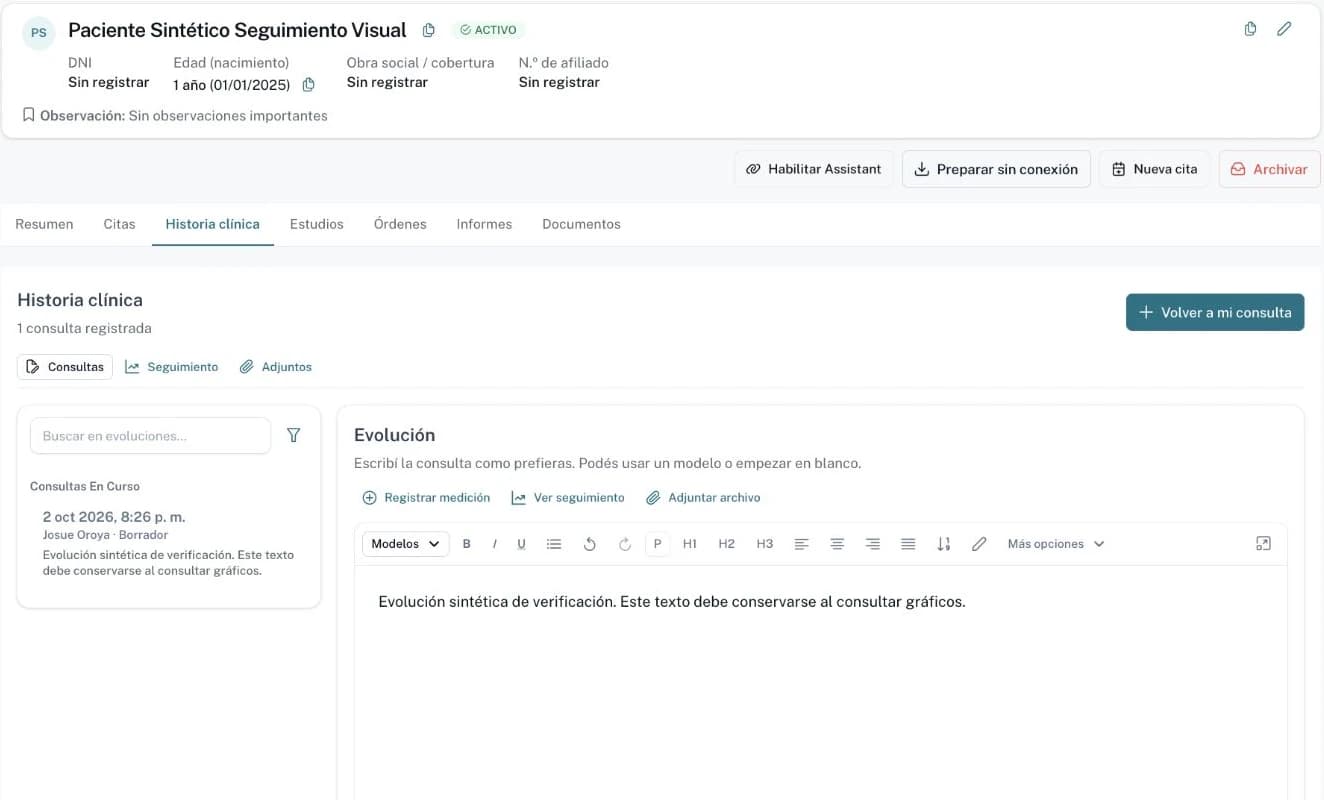The height and width of the screenshot is (800, 1324).
Task: Justify the text
Action: point(908,544)
